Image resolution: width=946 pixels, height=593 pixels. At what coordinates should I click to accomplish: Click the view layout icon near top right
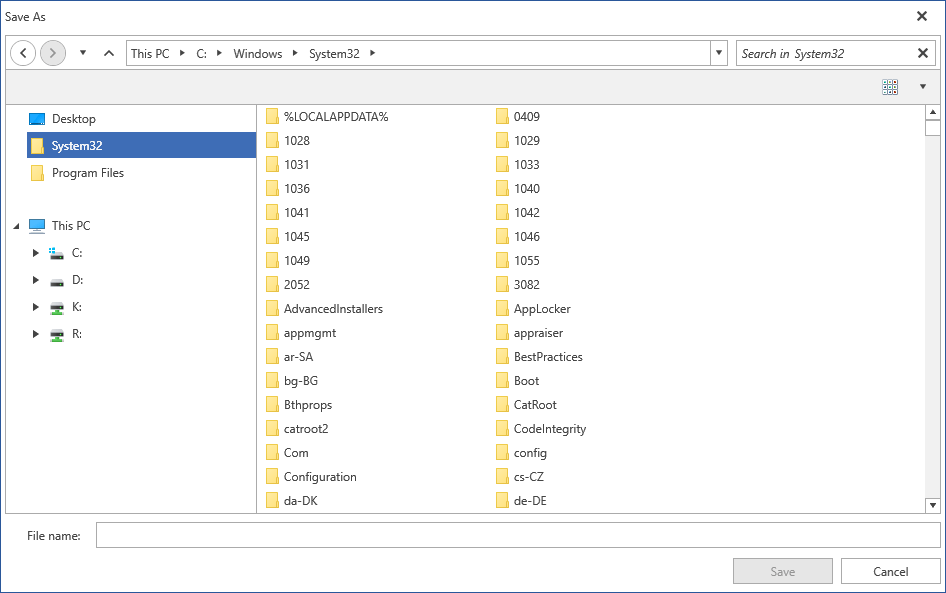click(890, 86)
